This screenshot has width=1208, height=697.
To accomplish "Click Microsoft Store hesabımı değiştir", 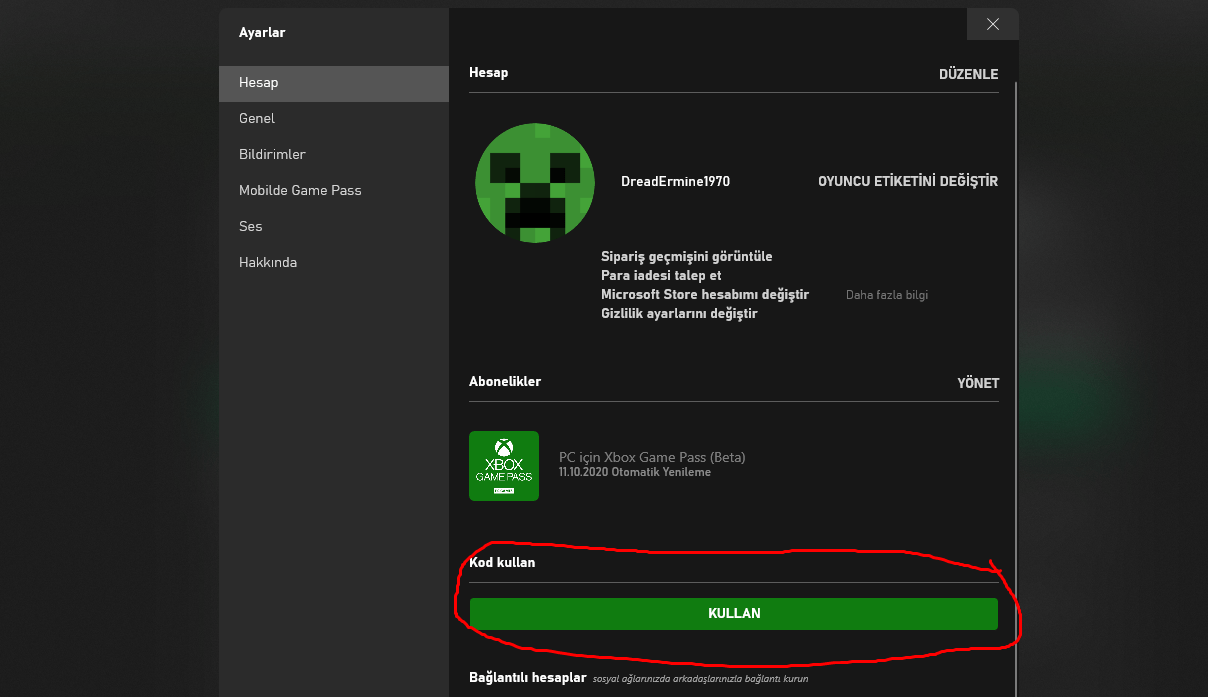I will pyautogui.click(x=705, y=295).
